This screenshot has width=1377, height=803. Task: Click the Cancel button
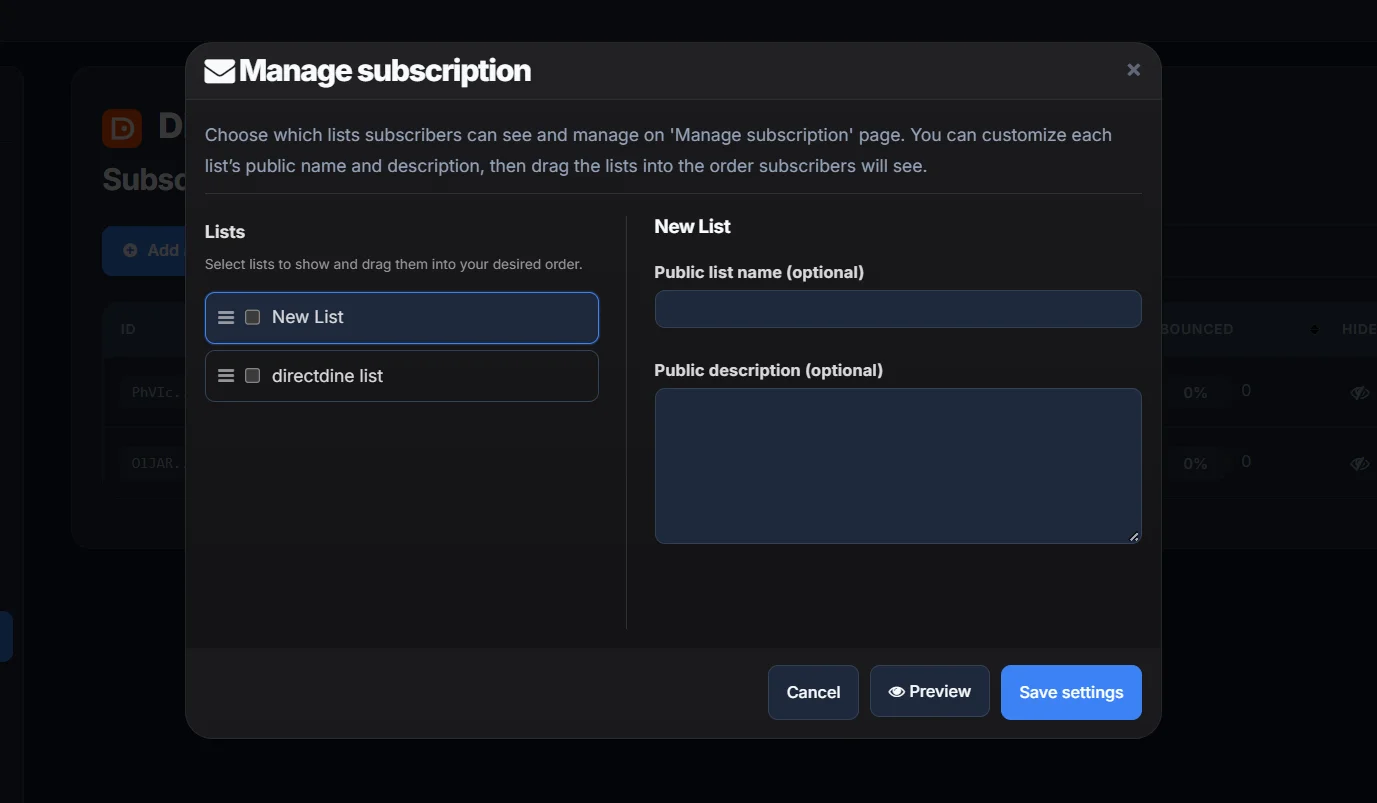click(813, 692)
